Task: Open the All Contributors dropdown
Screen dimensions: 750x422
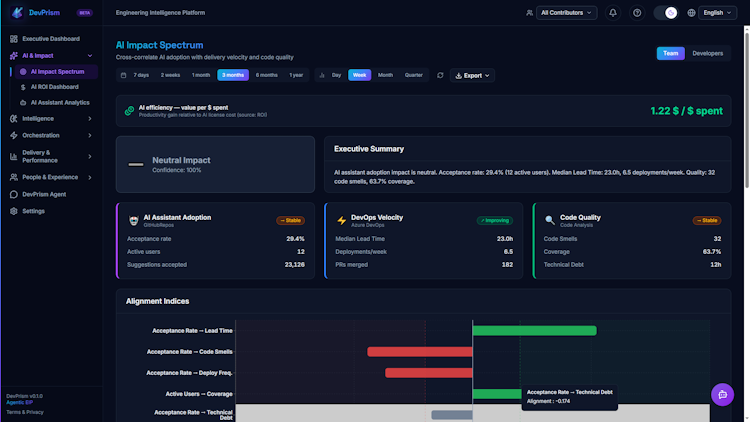Action: pos(566,13)
